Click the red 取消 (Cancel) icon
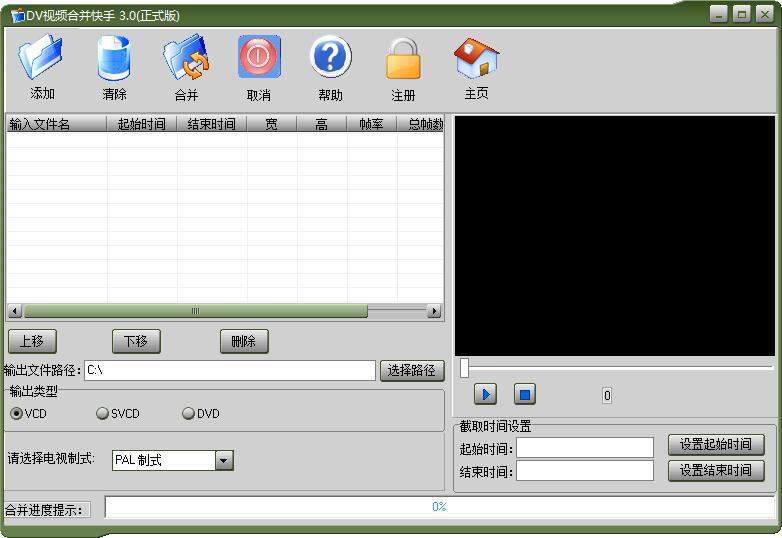Image resolution: width=782 pixels, height=538 pixels. click(259, 56)
